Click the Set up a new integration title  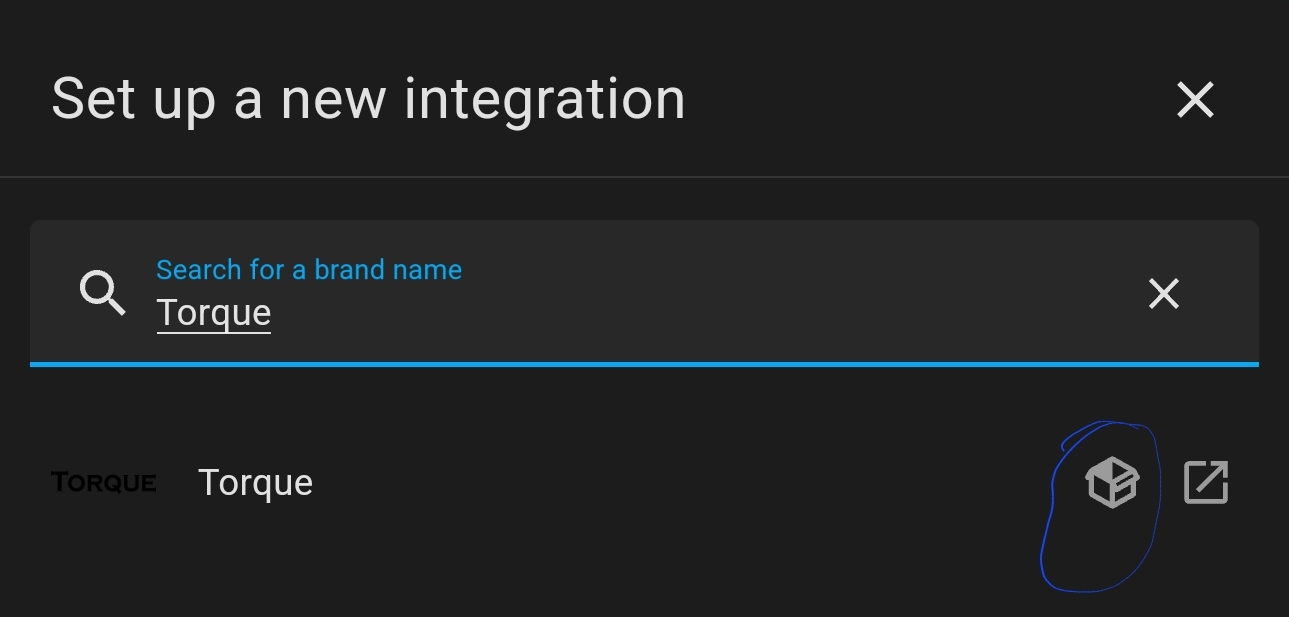pos(369,98)
